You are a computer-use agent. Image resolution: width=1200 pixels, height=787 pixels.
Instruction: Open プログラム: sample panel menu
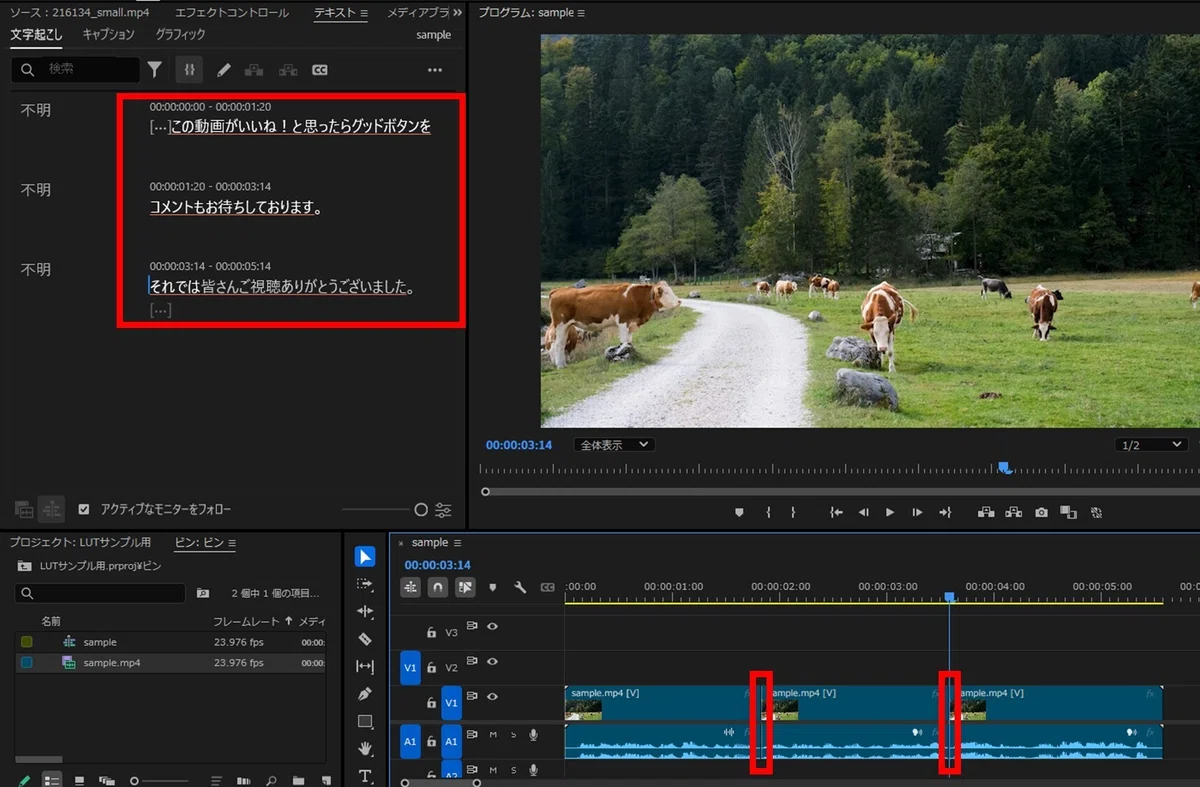[581, 13]
